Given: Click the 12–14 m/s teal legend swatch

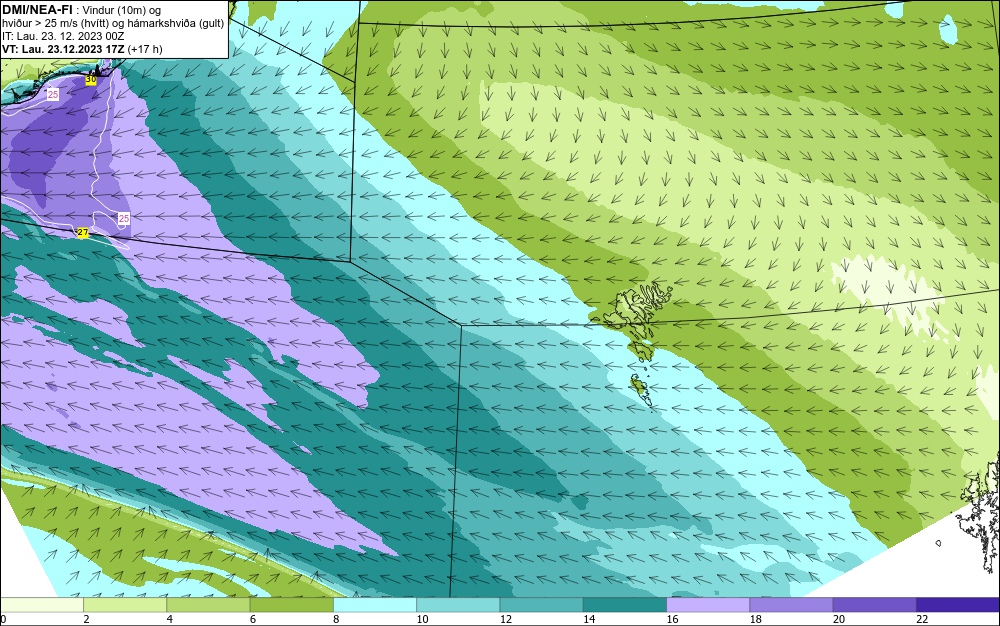Looking at the screenshot, I should click(x=541, y=605).
